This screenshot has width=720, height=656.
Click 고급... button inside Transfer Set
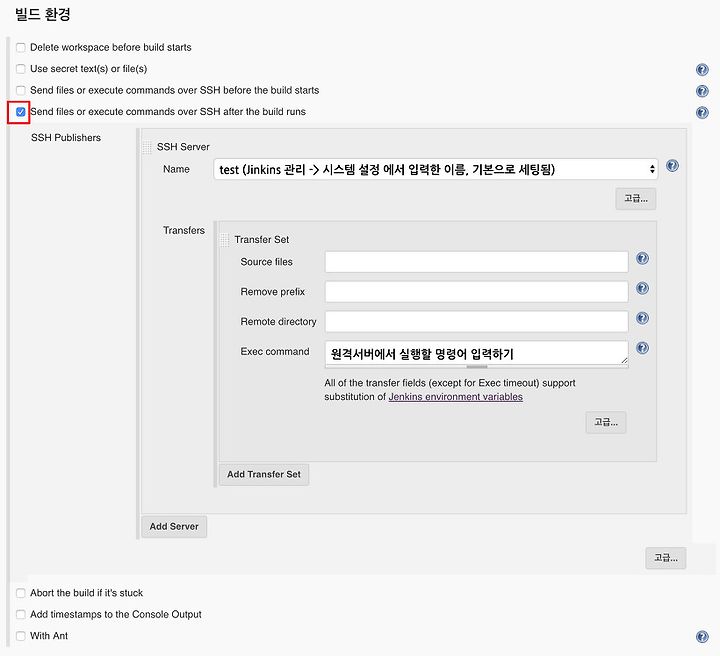[x=606, y=422]
